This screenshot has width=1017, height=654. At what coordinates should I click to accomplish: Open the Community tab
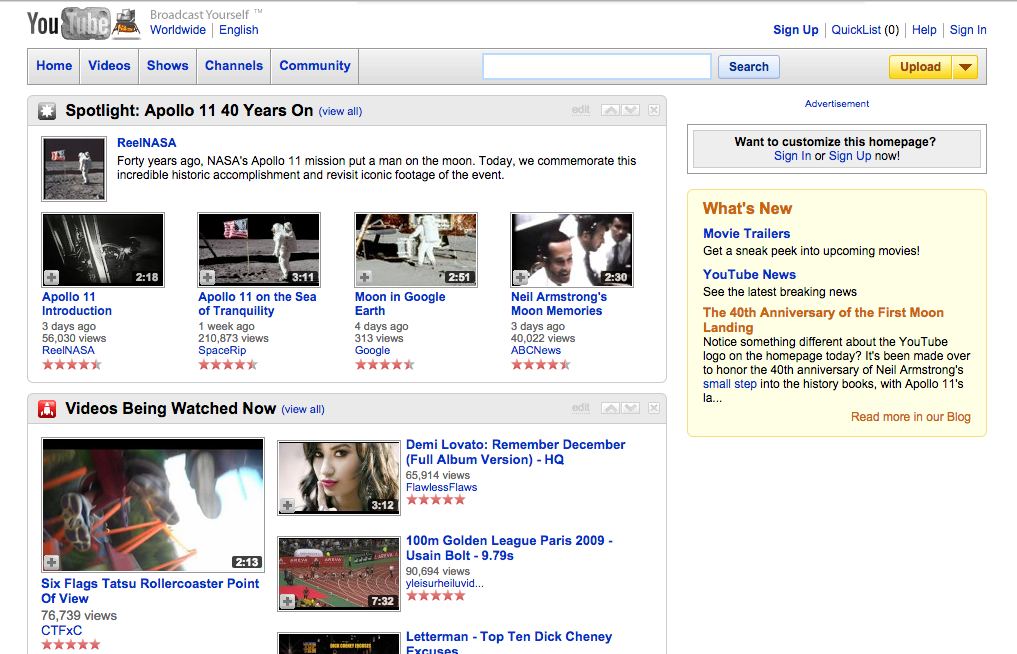coord(315,66)
